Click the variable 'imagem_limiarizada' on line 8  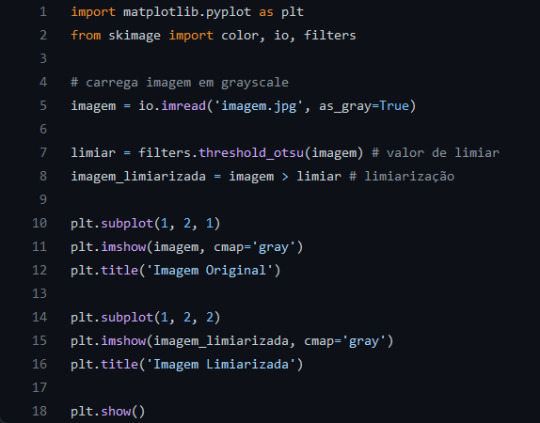pyautogui.click(x=138, y=177)
